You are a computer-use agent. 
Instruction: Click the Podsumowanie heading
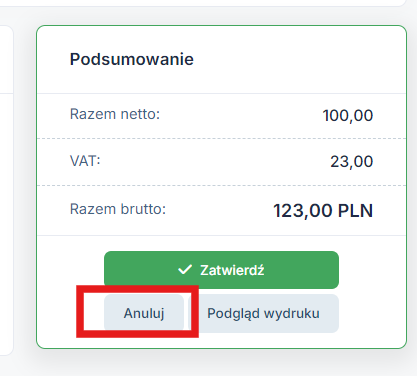pyautogui.click(x=132, y=59)
